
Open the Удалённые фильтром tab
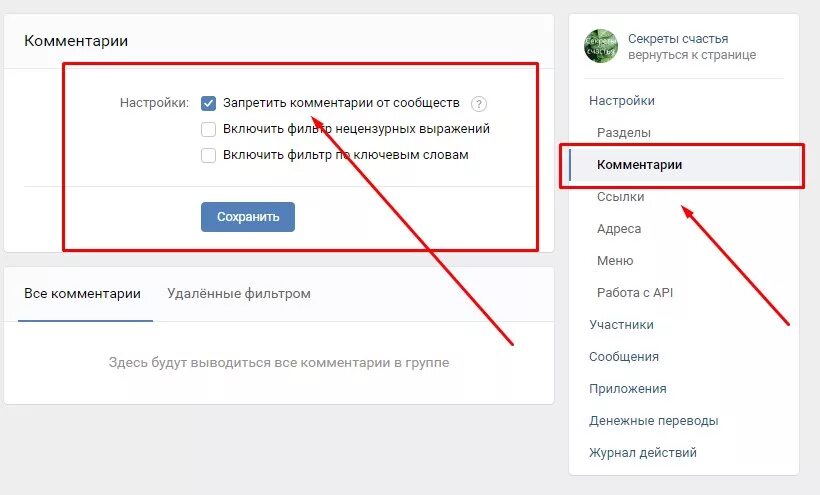click(x=239, y=294)
